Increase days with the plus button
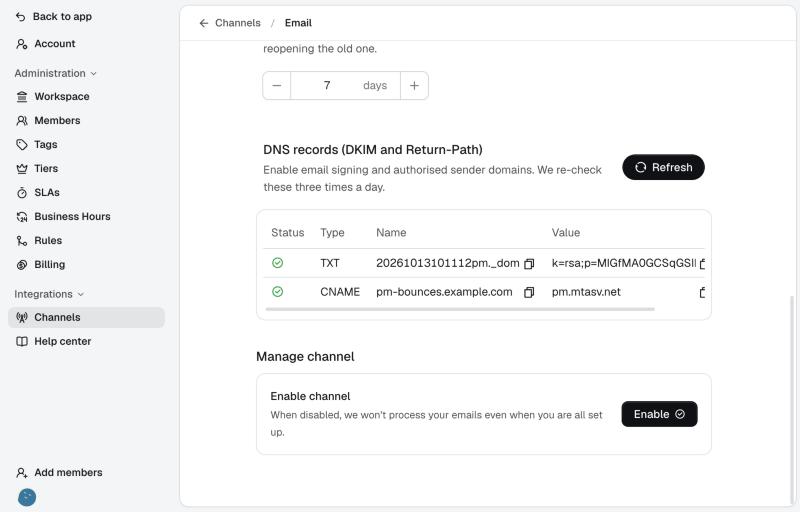 (414, 86)
